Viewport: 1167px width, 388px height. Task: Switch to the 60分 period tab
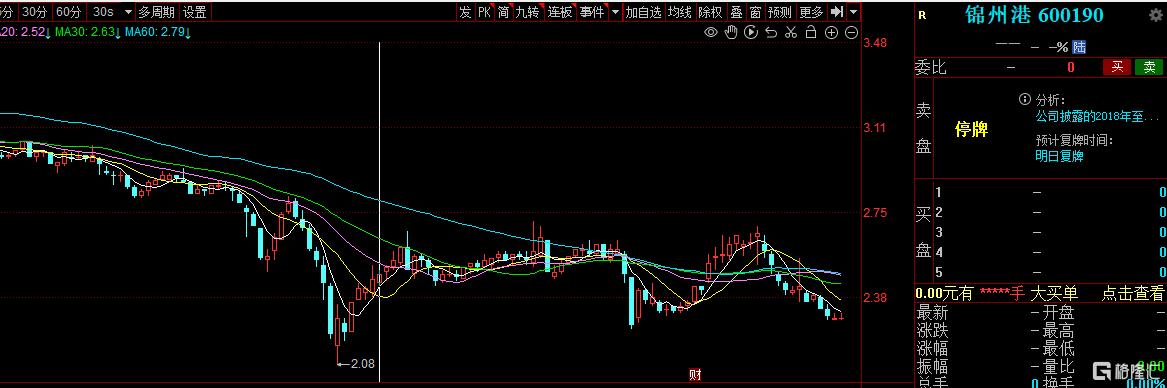point(68,12)
